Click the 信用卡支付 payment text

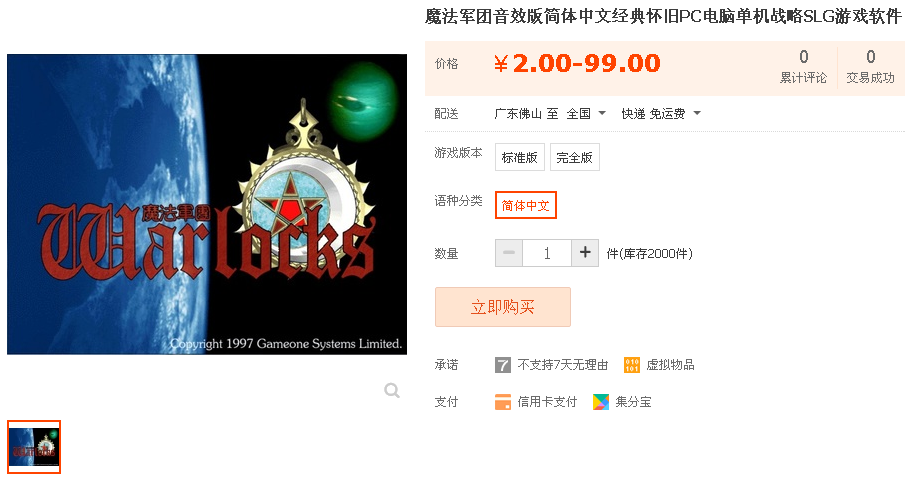(547, 401)
